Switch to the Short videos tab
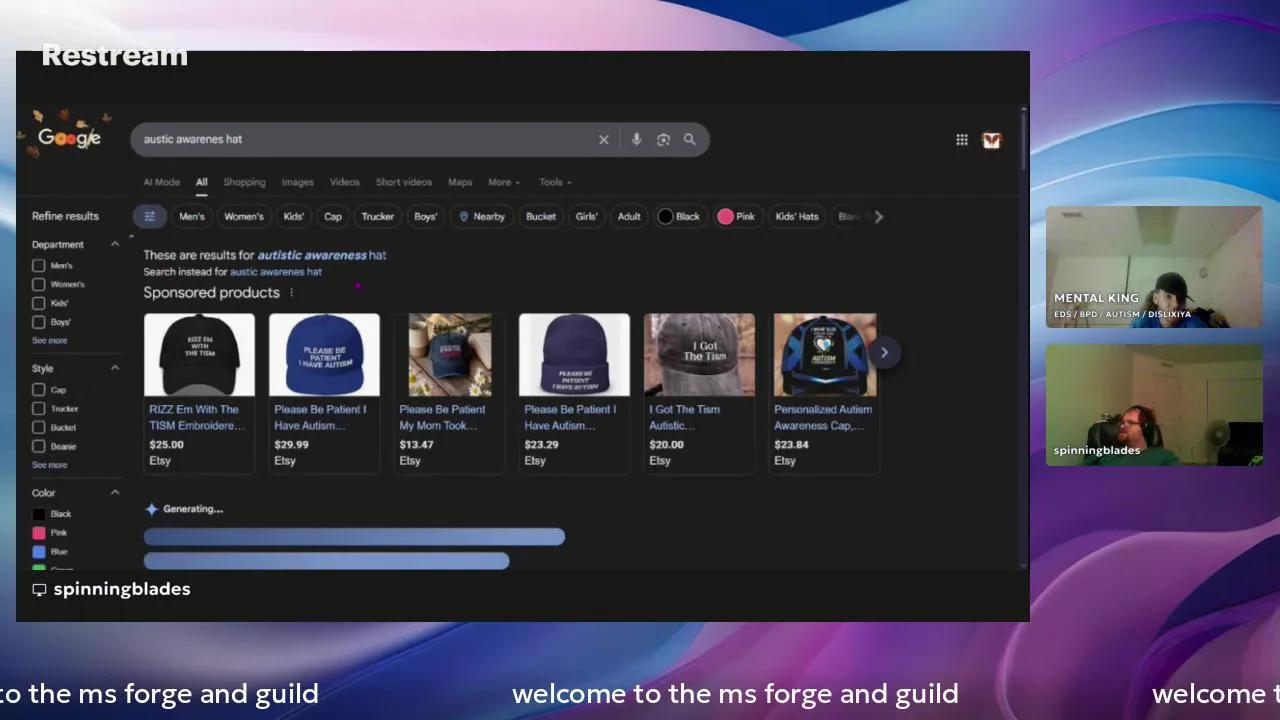1280x720 pixels. [404, 182]
